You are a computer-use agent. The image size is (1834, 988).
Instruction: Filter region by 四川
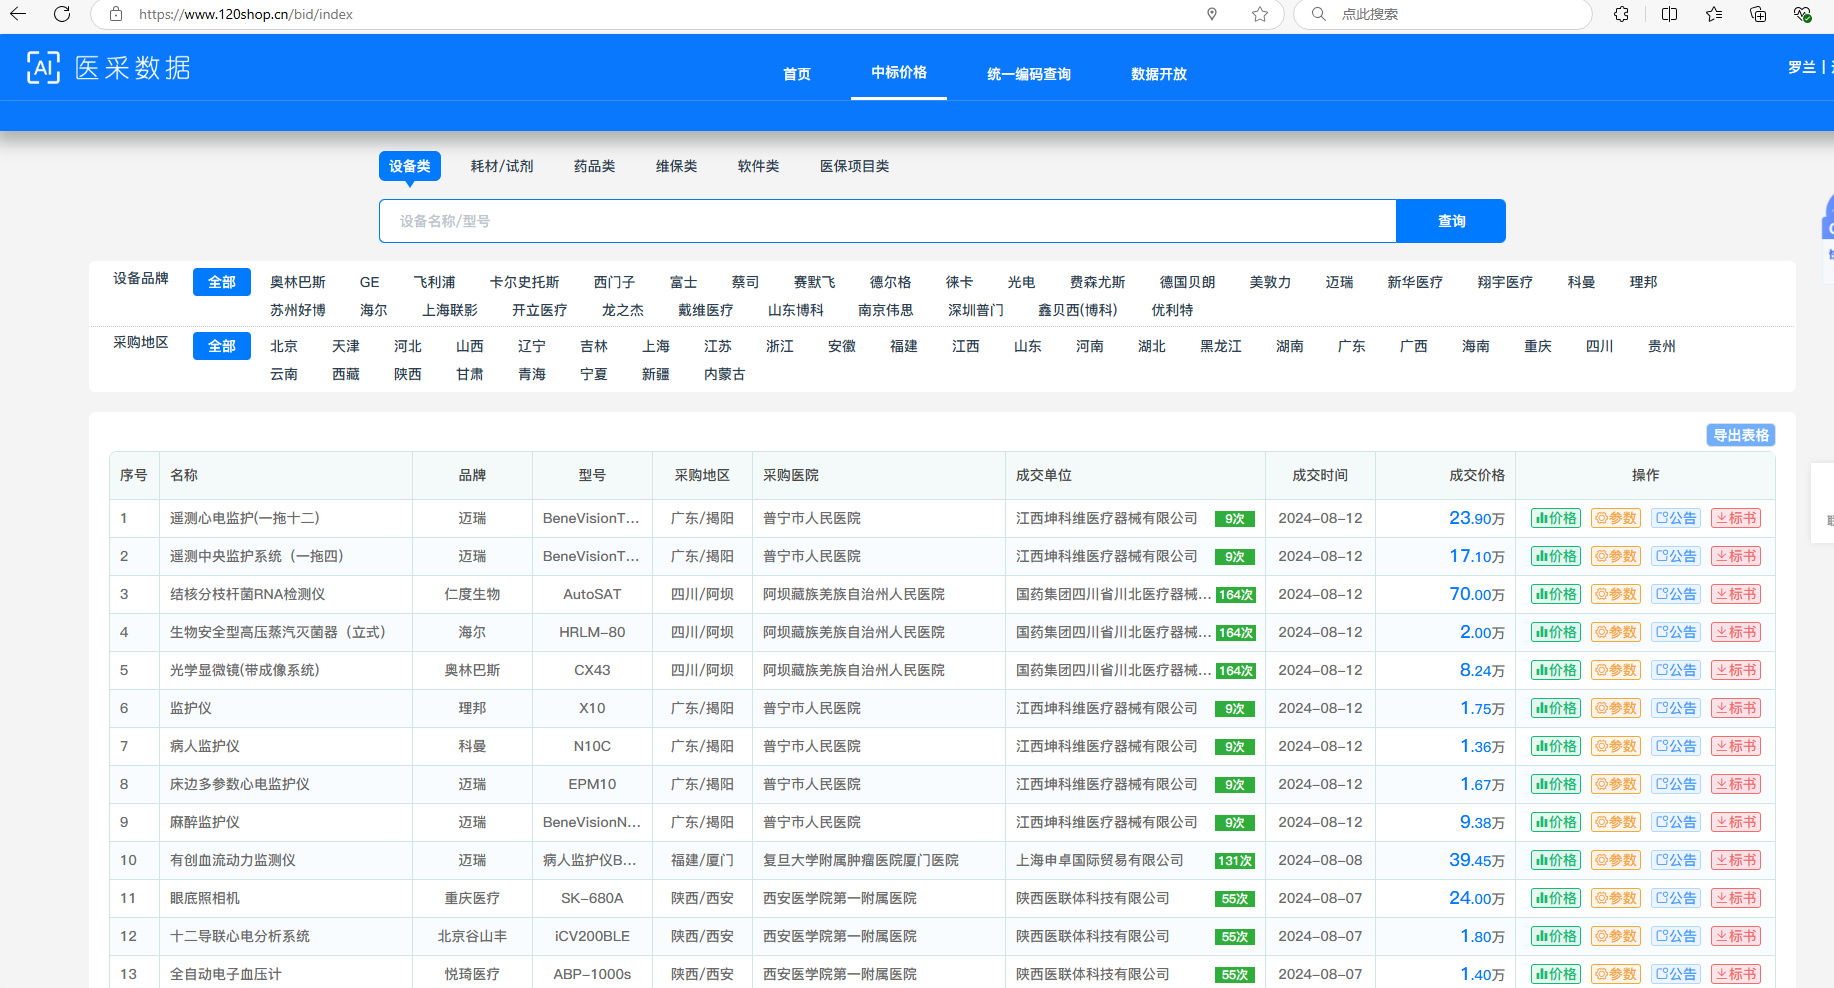click(x=1600, y=346)
